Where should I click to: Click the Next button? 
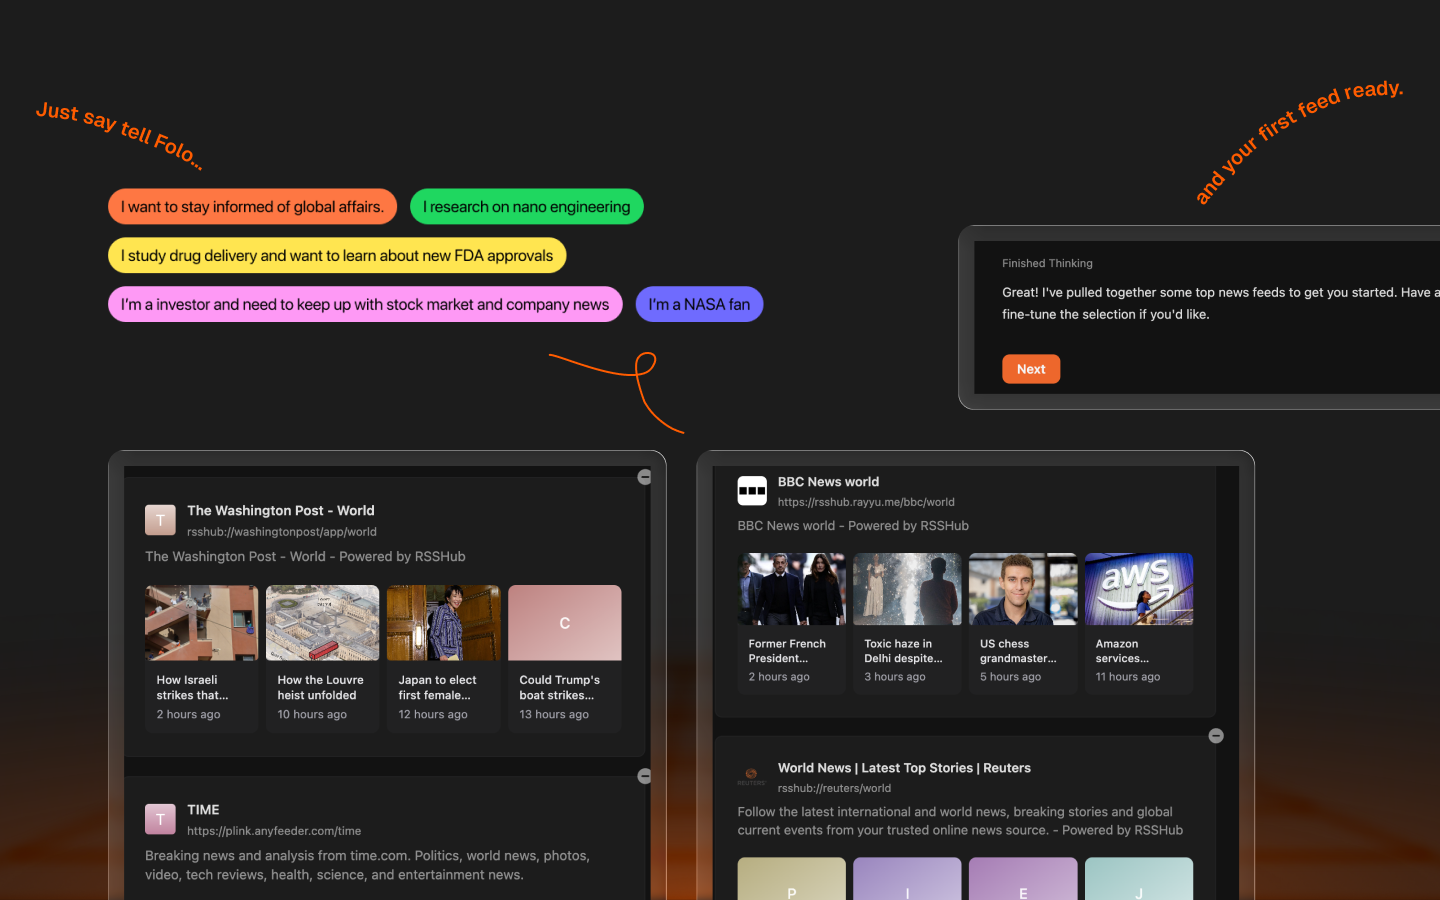1031,369
